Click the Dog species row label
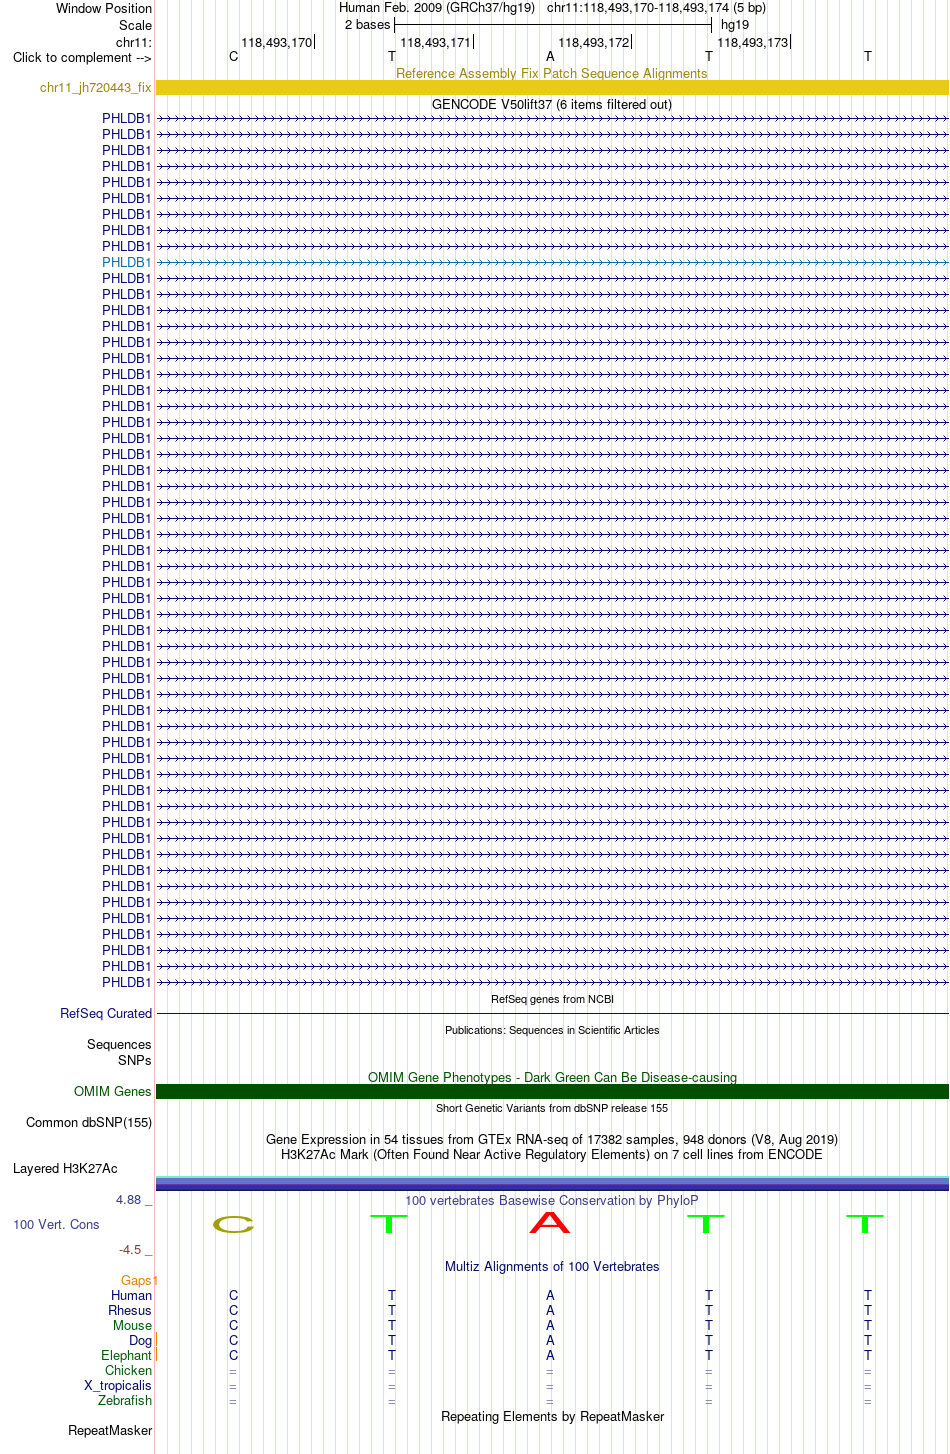950x1454 pixels. click(x=140, y=1340)
